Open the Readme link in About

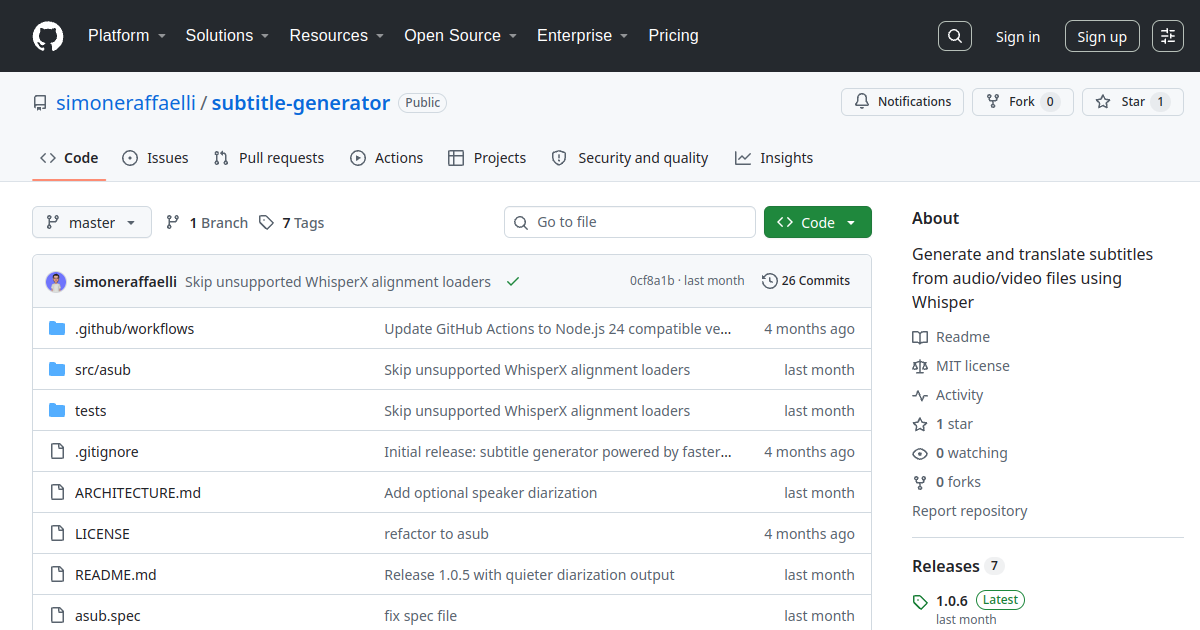click(951, 337)
